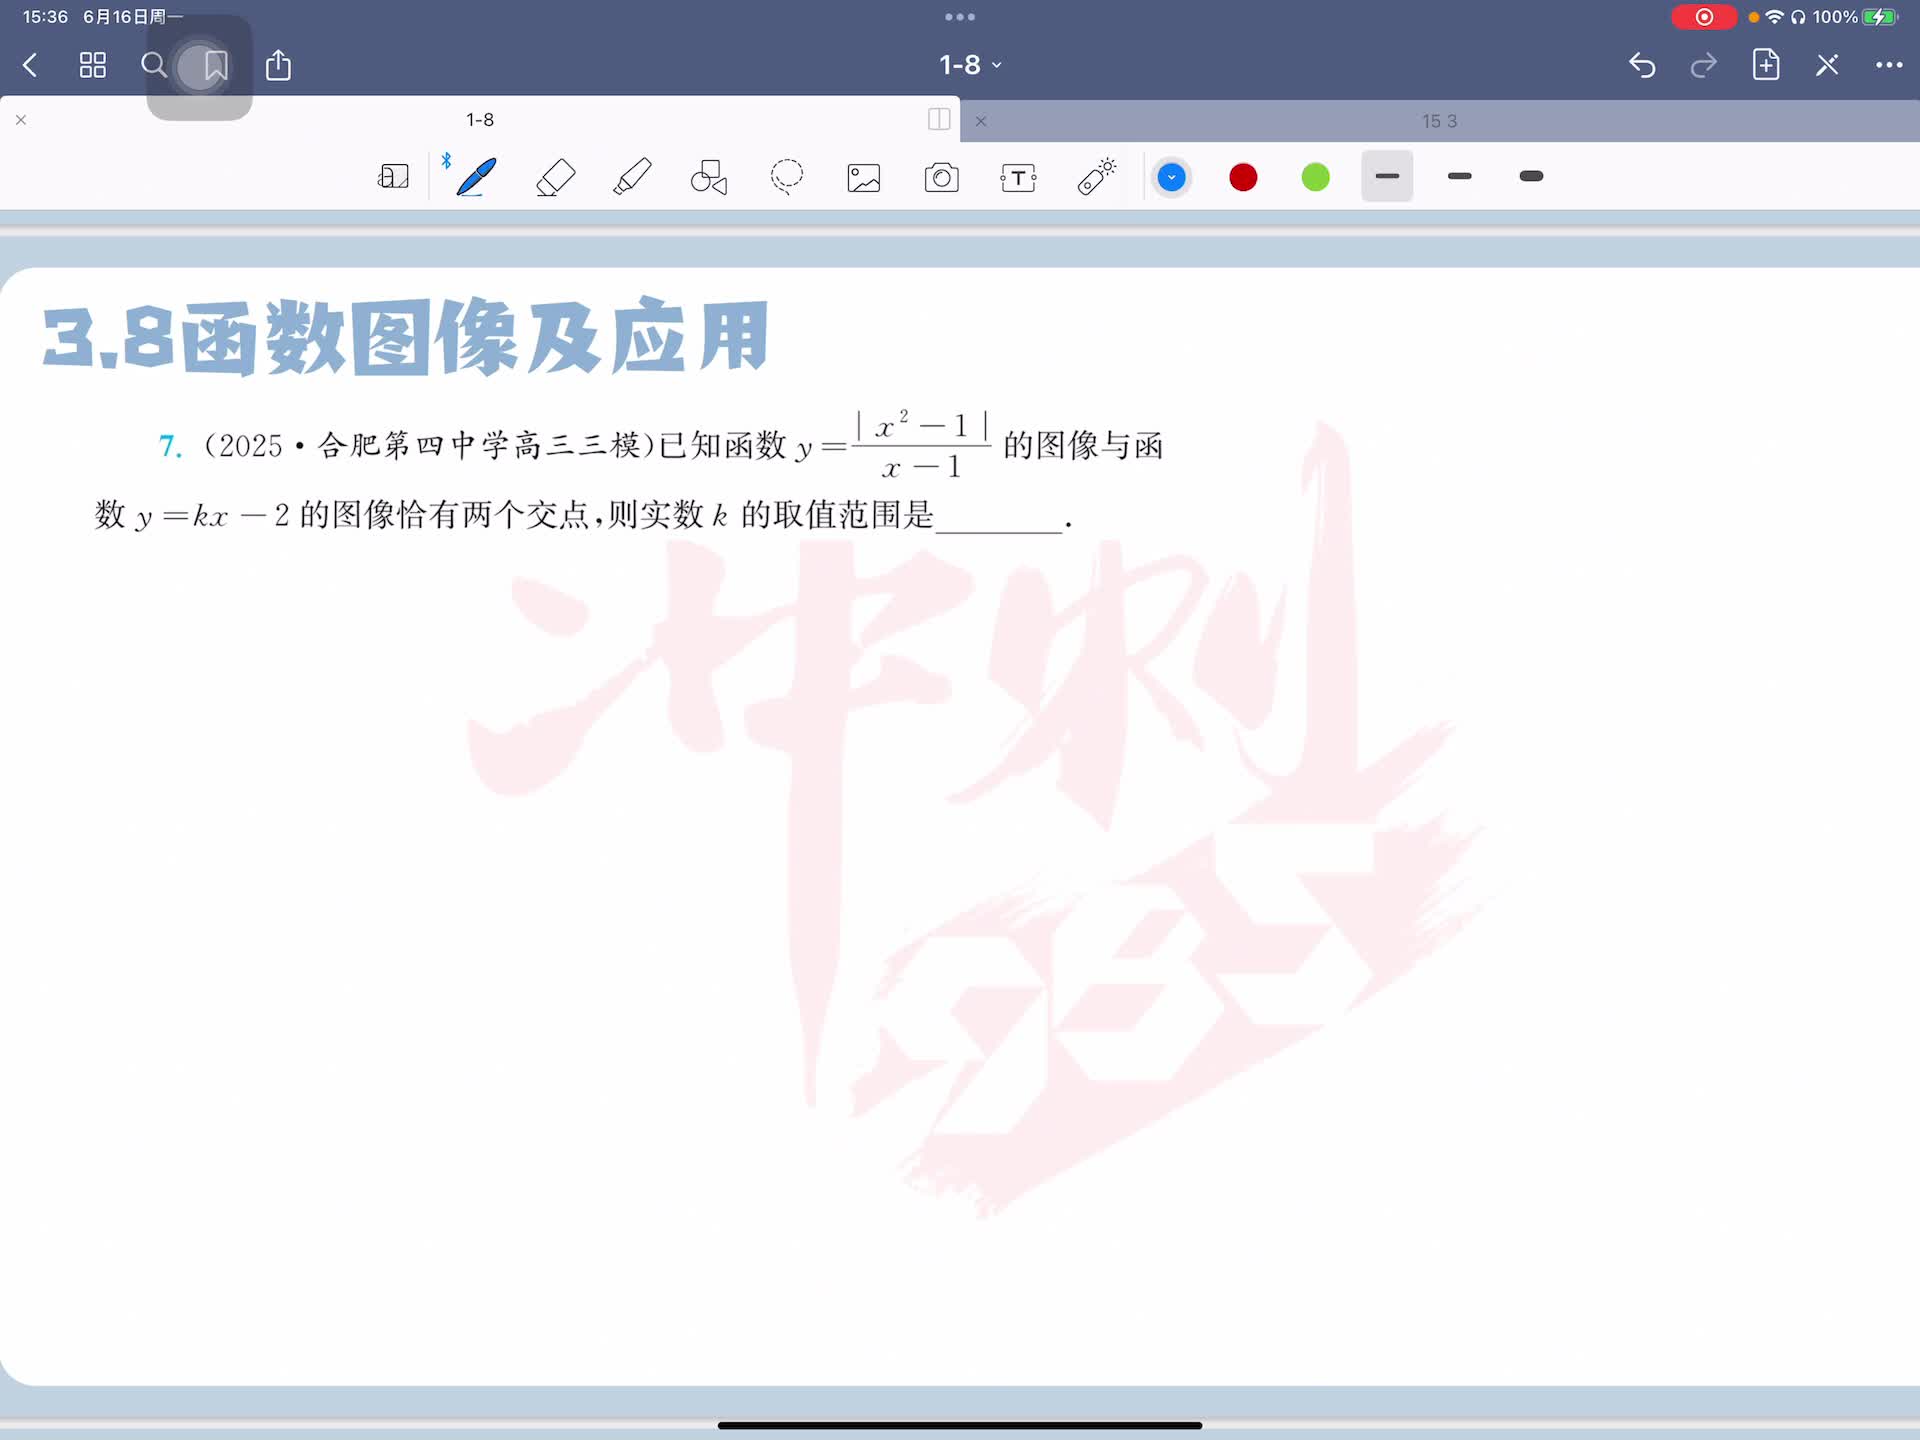Activate the Laser pointer tool
The width and height of the screenshot is (1920, 1440).
(1096, 177)
